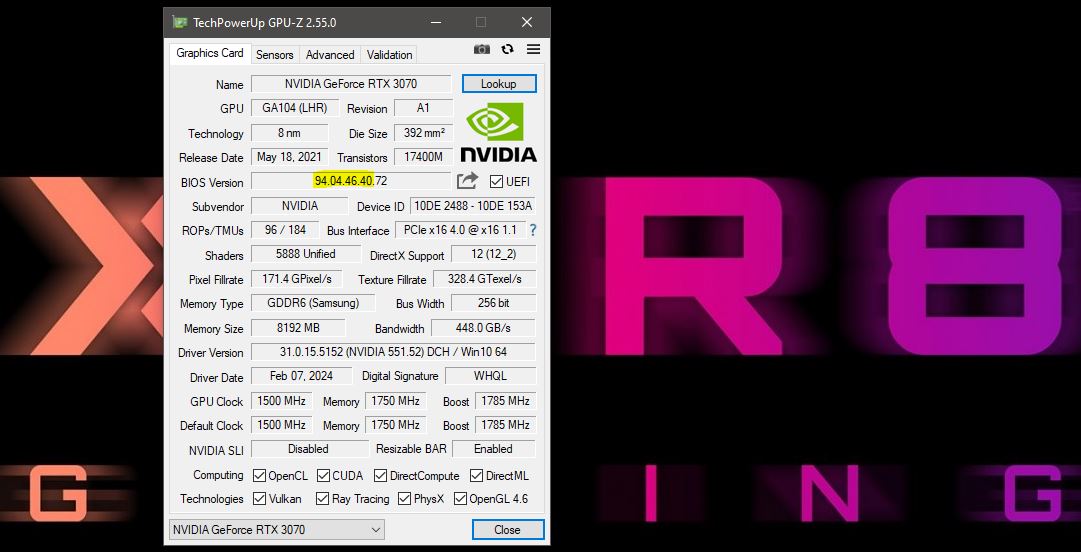Click the Subvendor value NVIDIA
The height and width of the screenshot is (552, 1081).
(x=299, y=206)
